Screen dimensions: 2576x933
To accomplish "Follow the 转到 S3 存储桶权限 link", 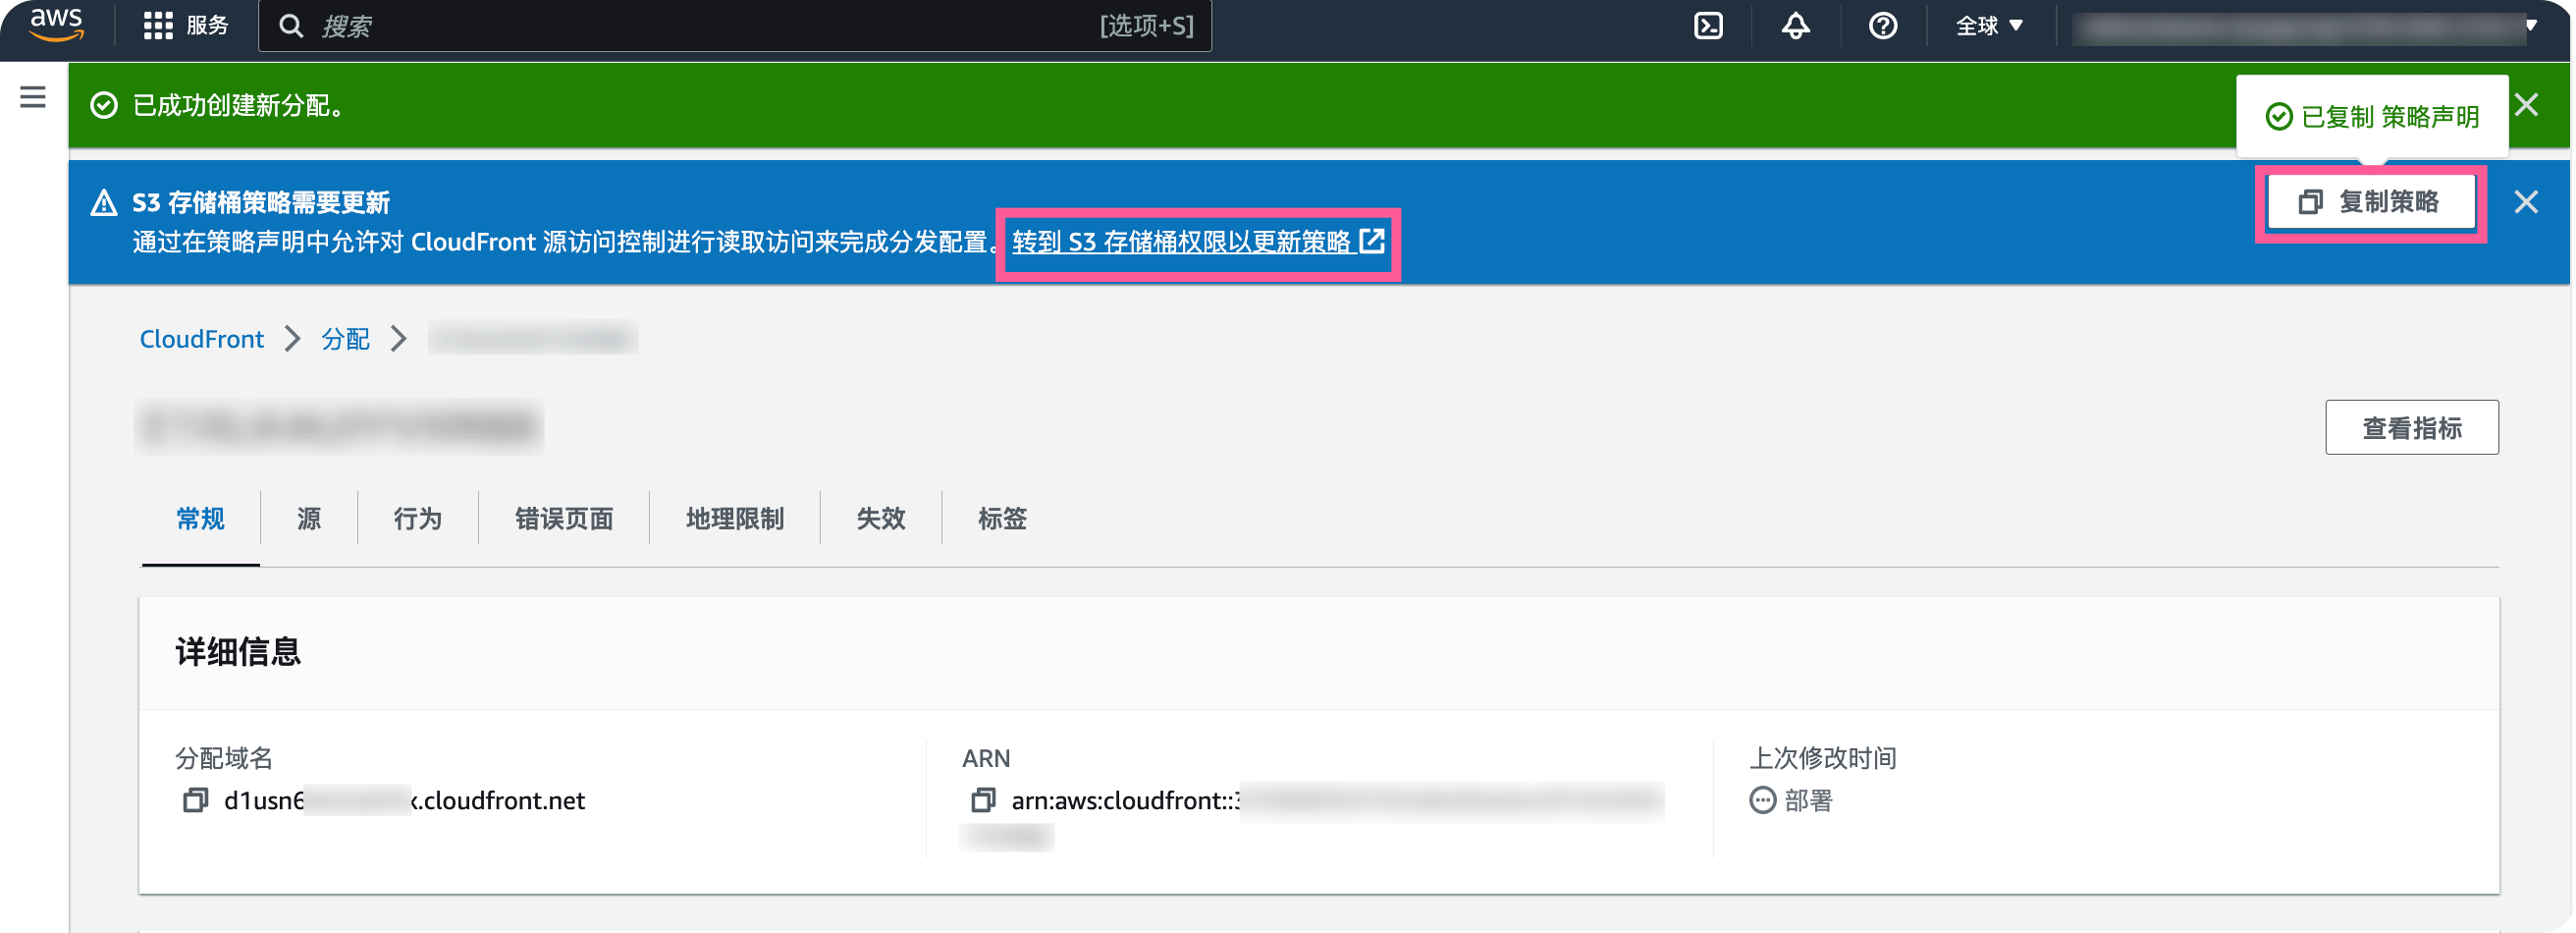I will point(1198,242).
